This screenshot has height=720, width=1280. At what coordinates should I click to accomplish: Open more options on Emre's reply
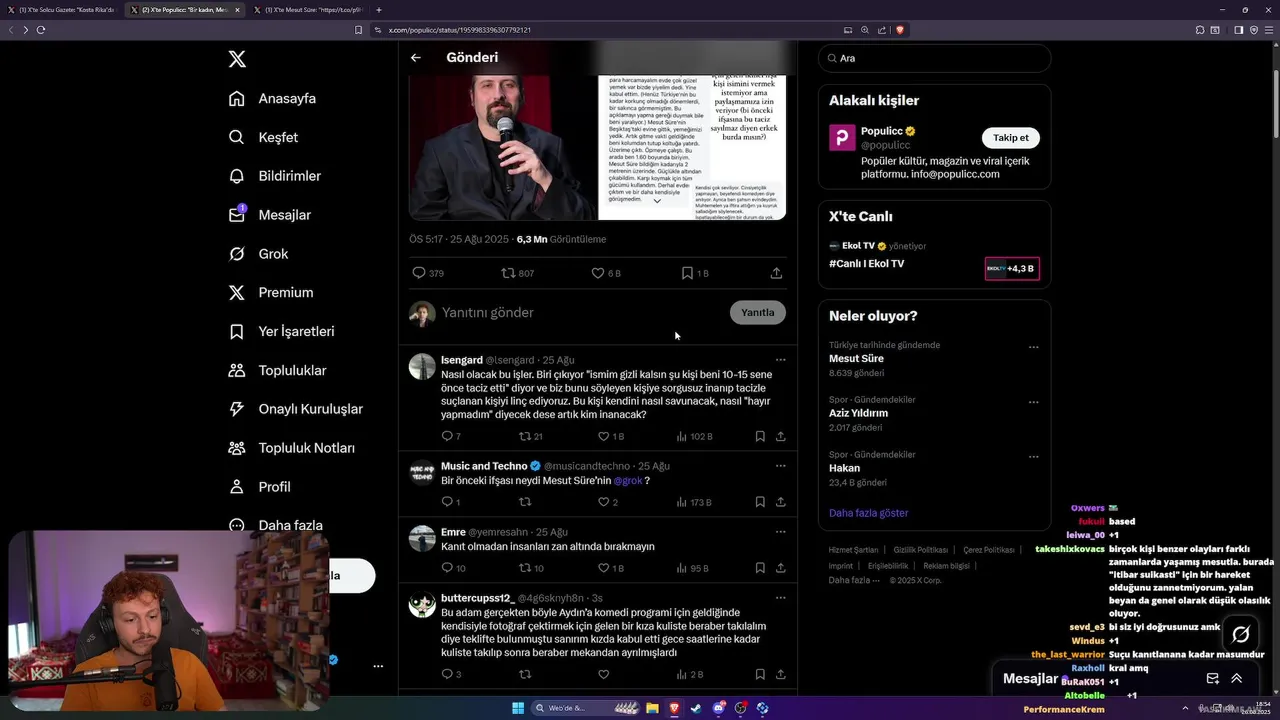point(781,532)
